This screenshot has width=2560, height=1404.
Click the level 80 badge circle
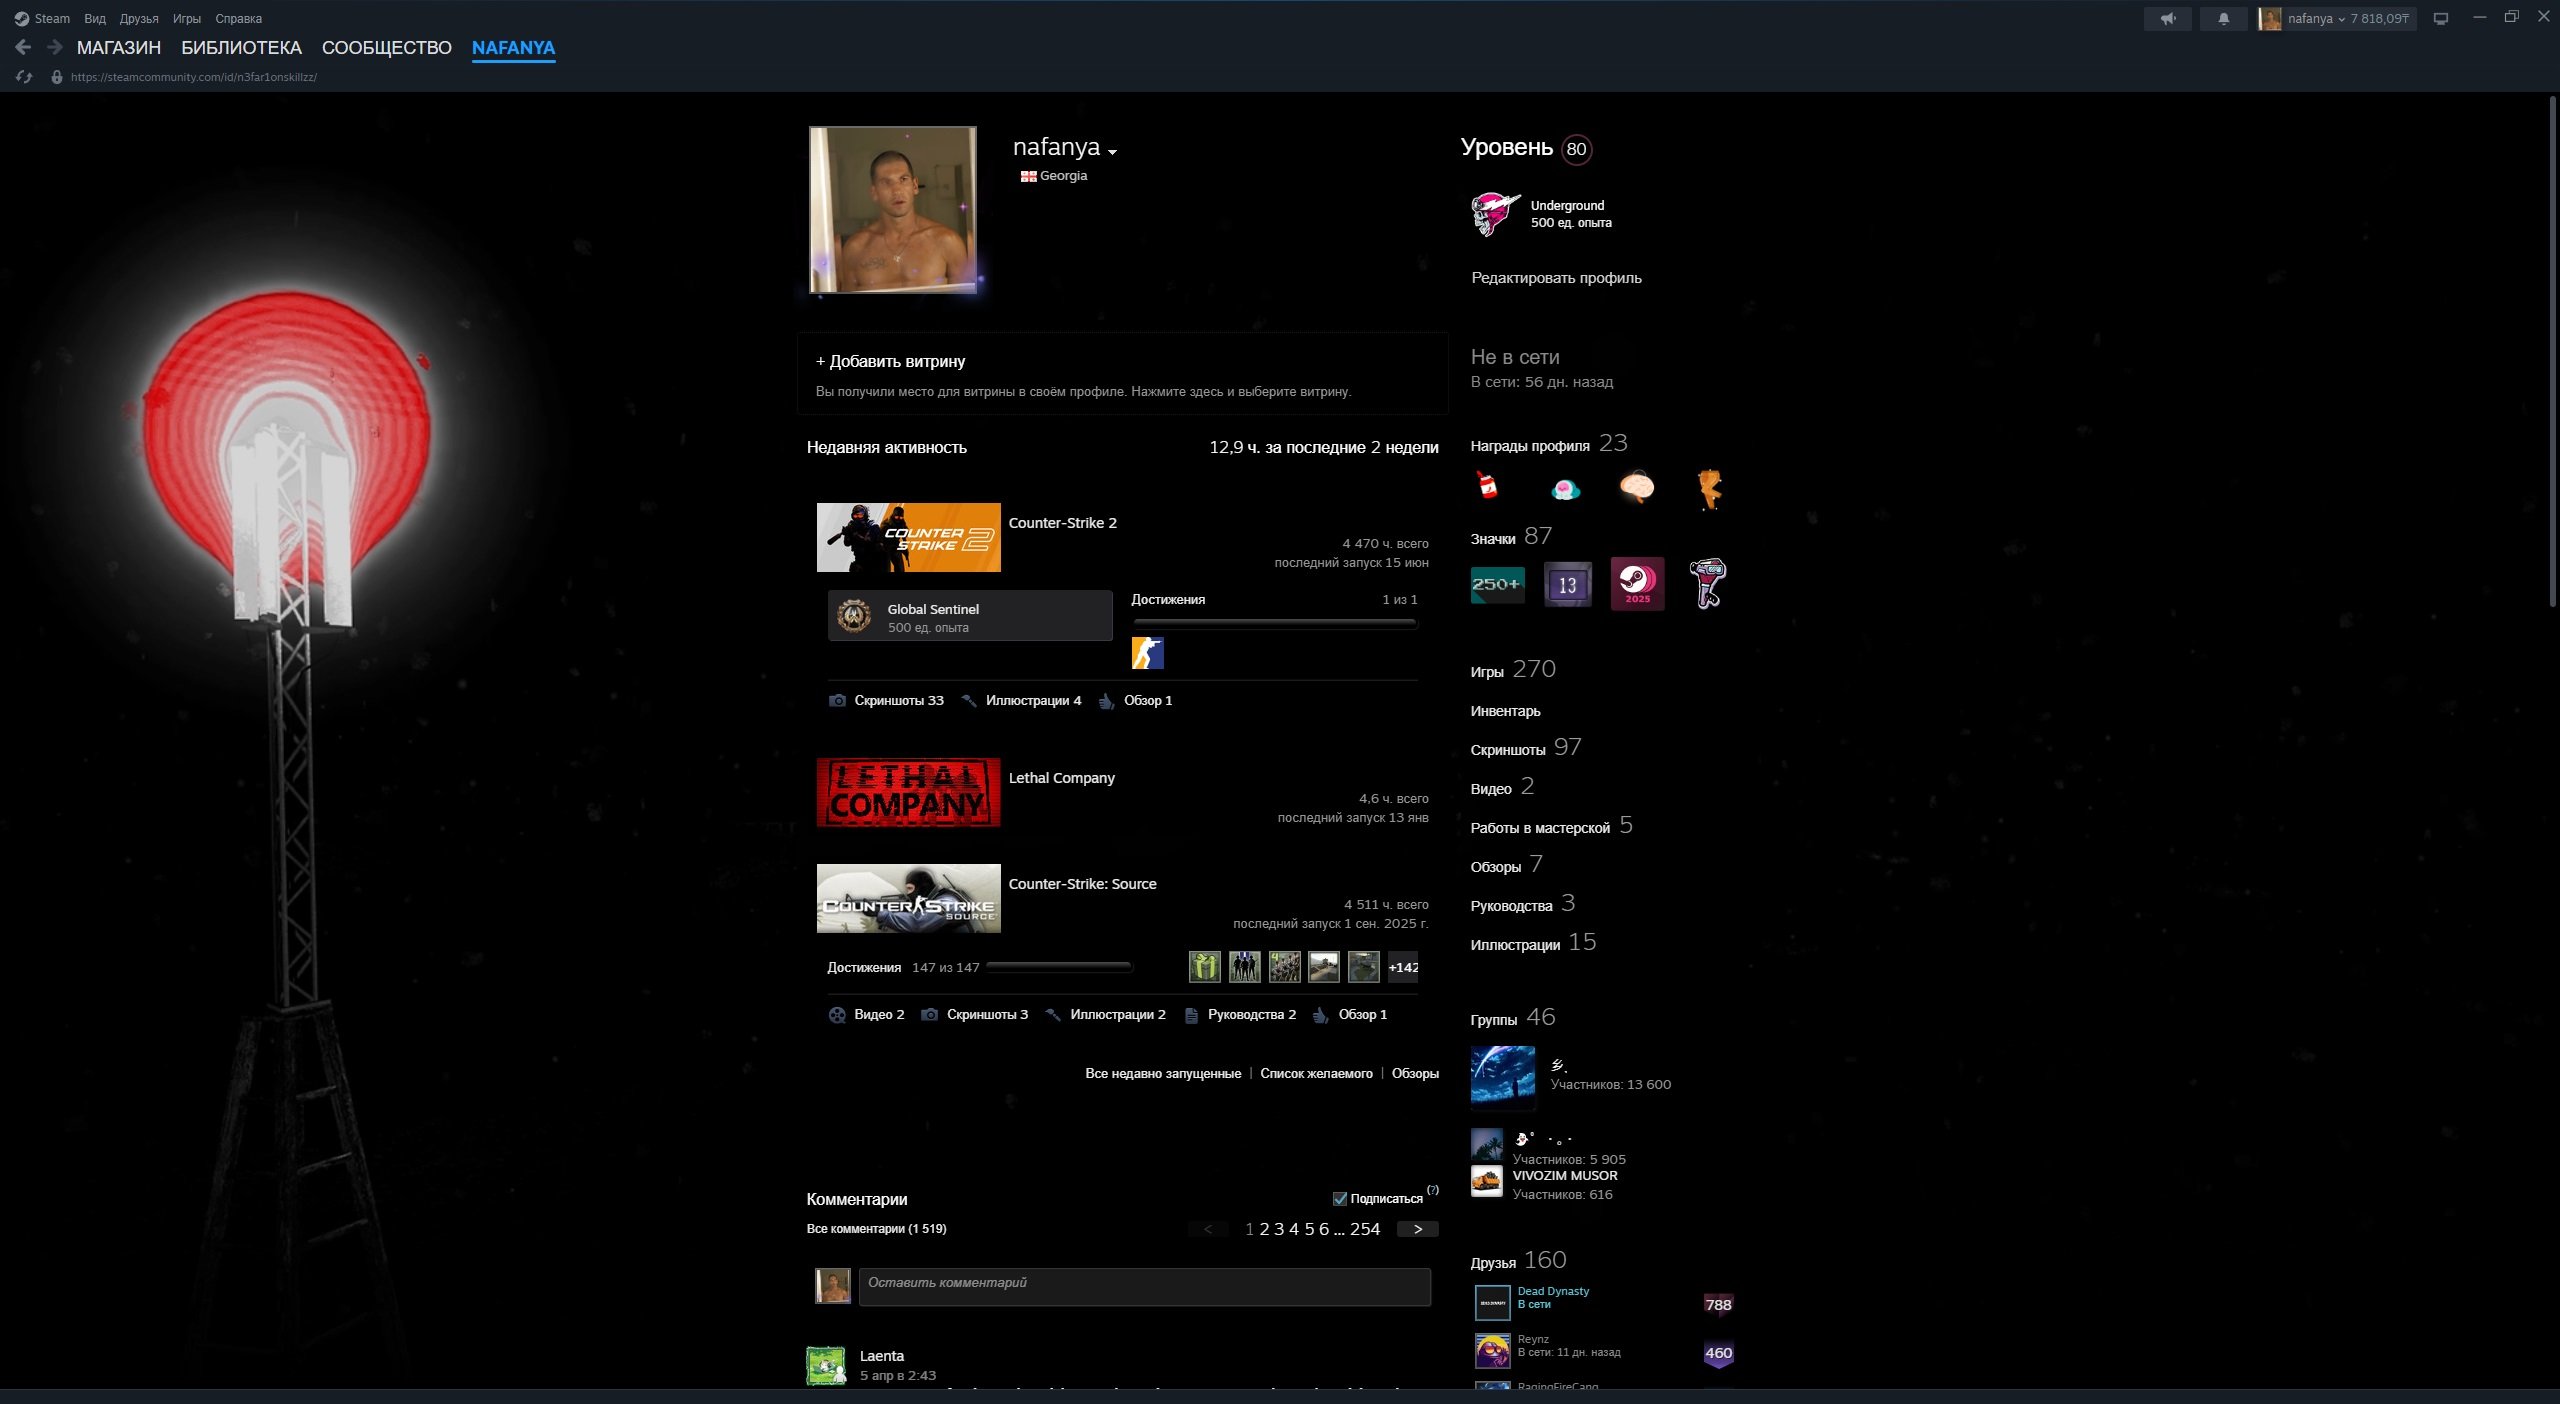[1576, 149]
